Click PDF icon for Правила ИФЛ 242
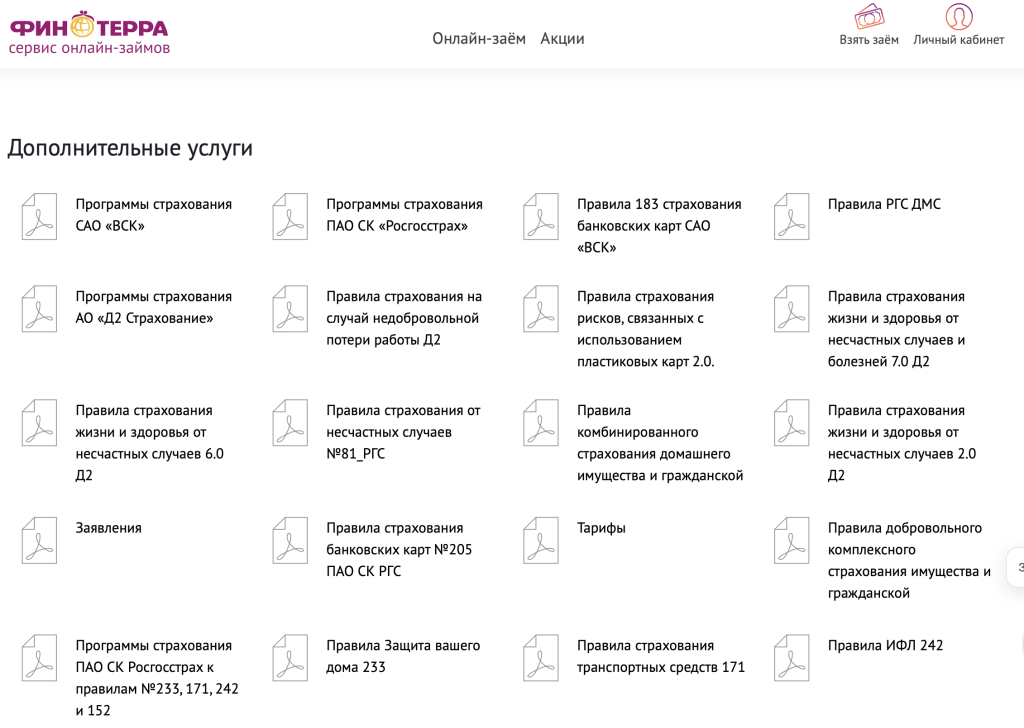This screenshot has width=1024, height=728. pos(791,657)
